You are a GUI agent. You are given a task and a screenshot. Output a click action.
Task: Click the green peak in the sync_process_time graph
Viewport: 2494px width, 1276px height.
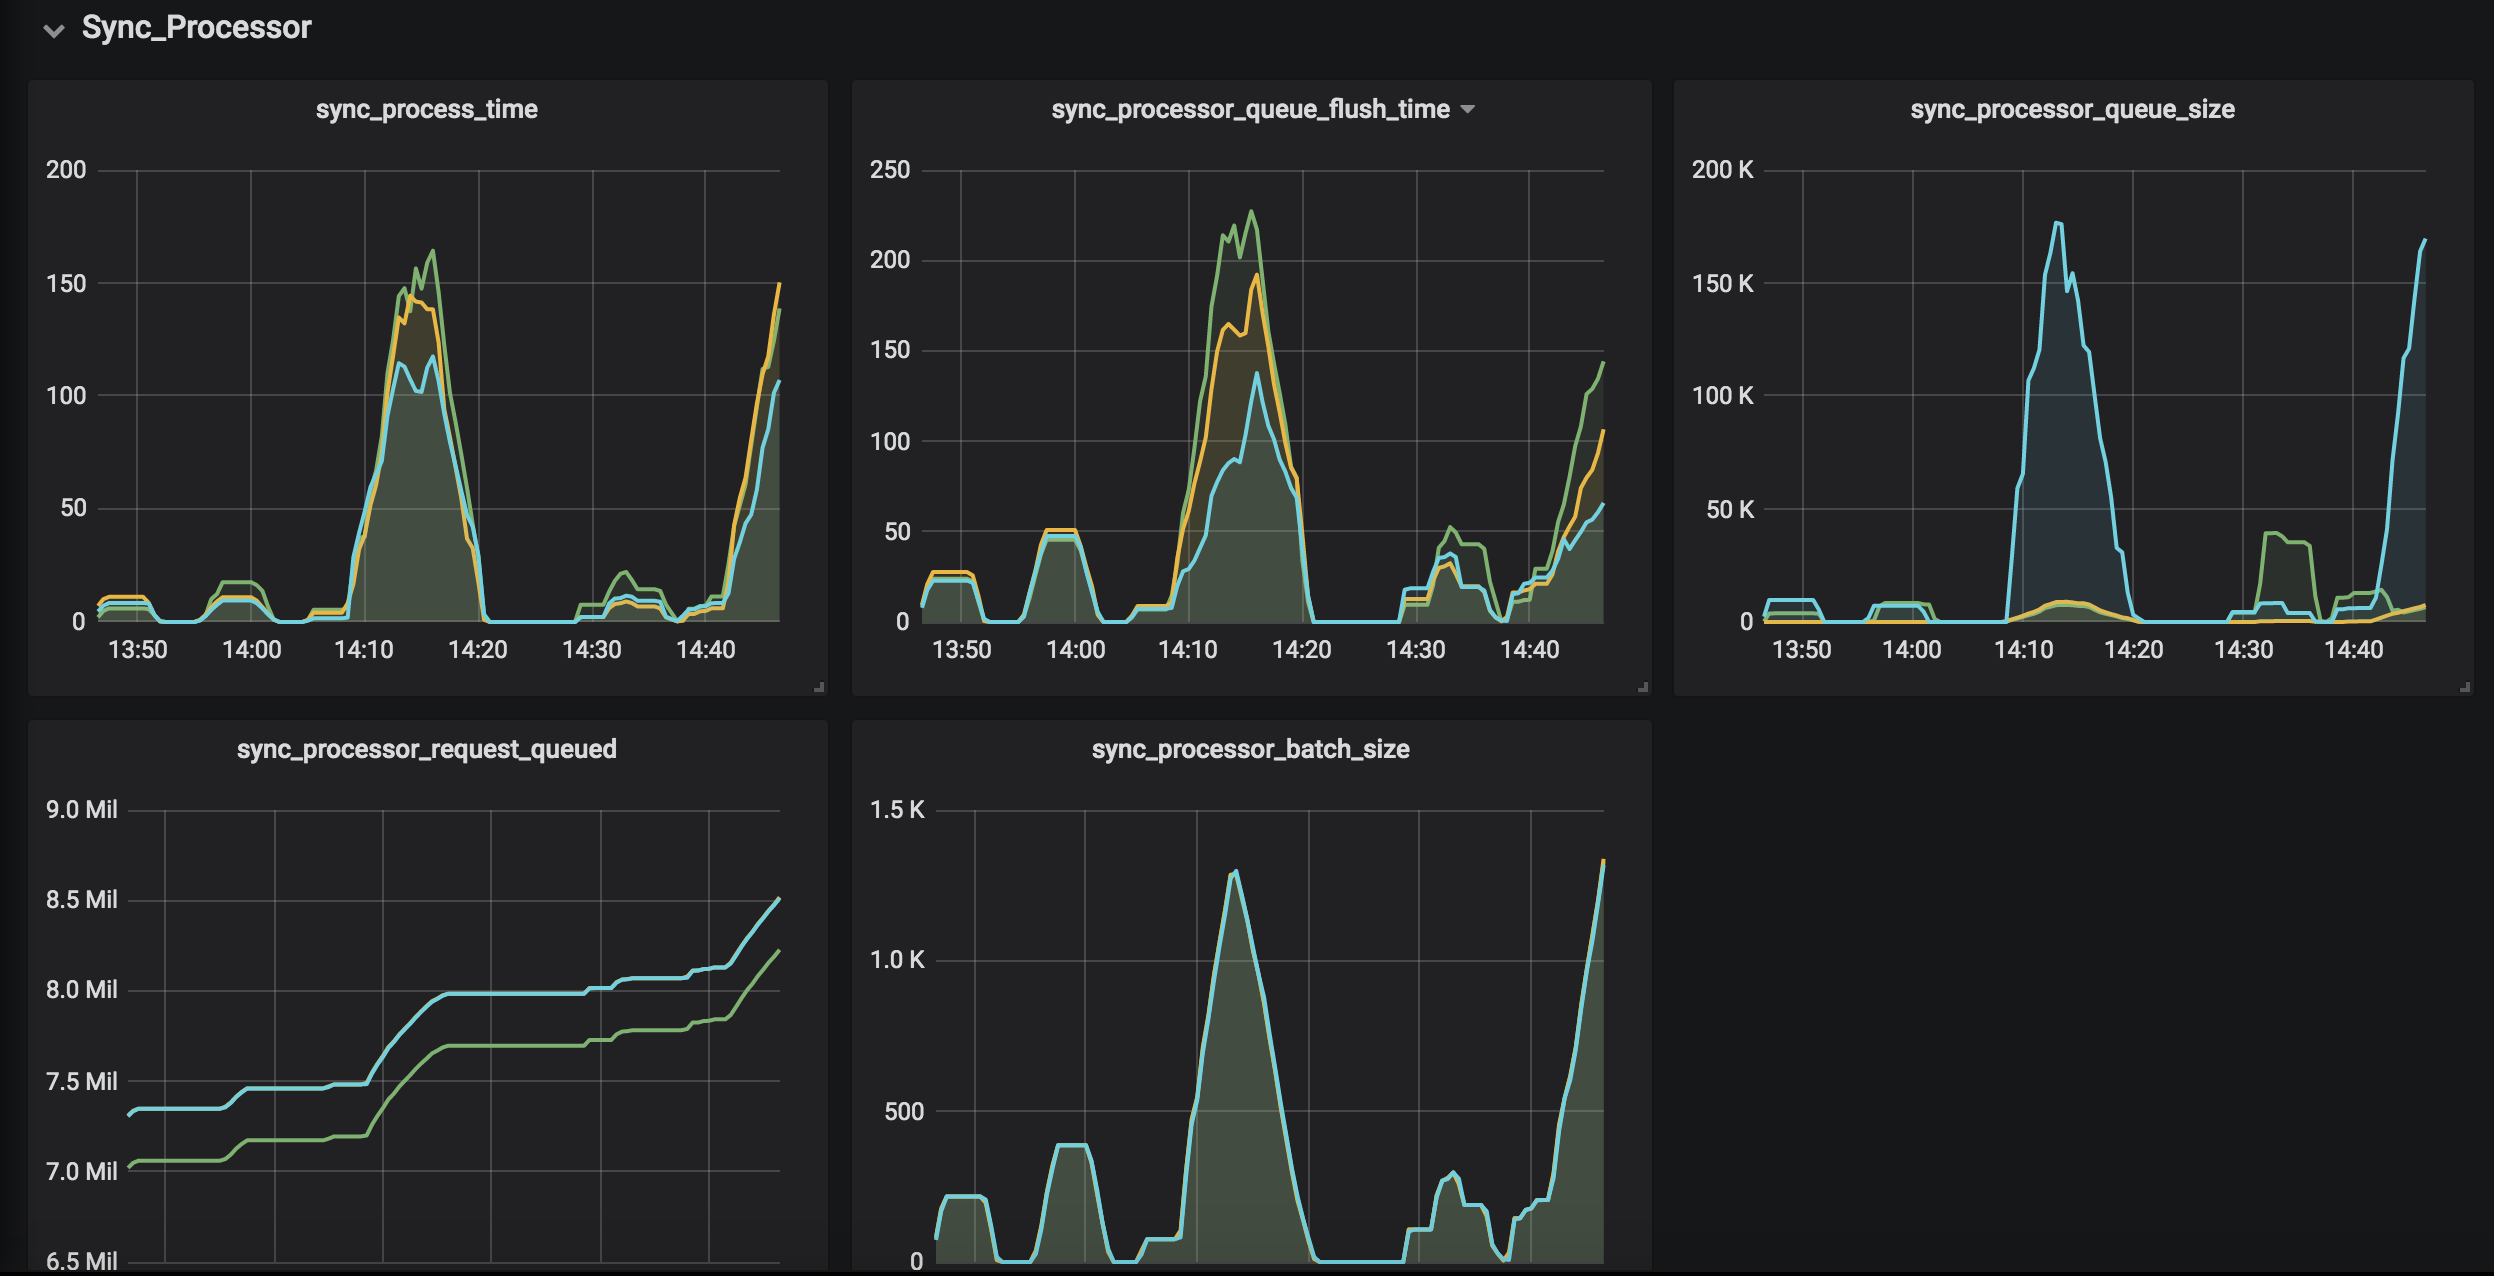click(432, 252)
